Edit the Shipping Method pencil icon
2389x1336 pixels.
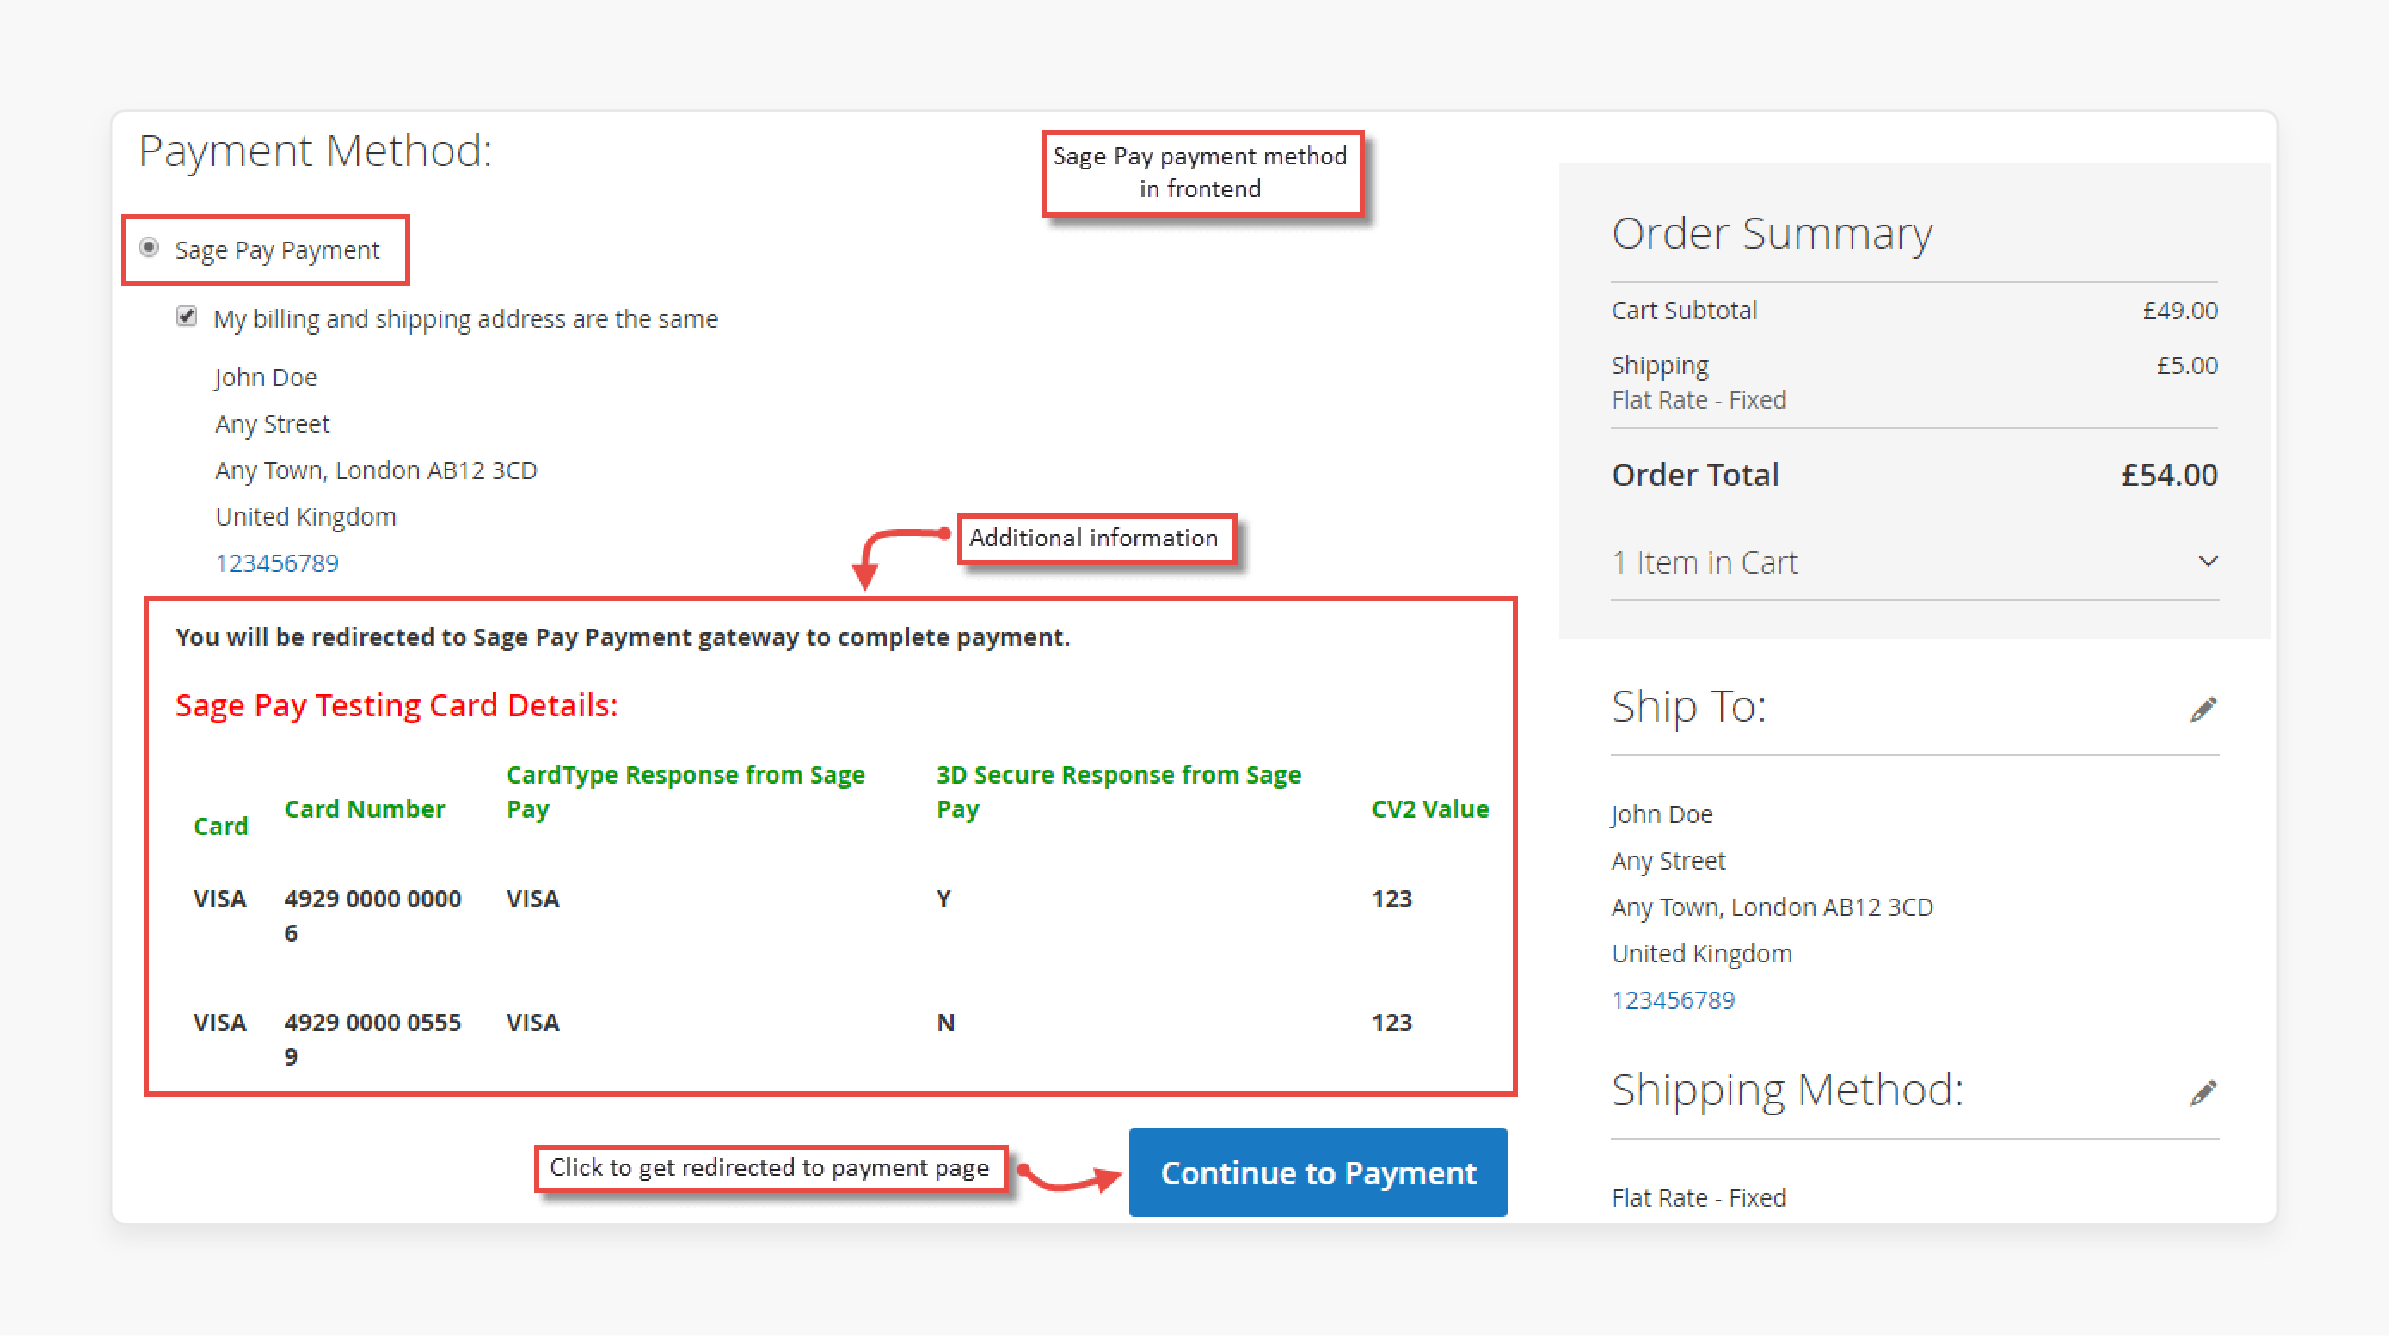tap(2203, 1093)
